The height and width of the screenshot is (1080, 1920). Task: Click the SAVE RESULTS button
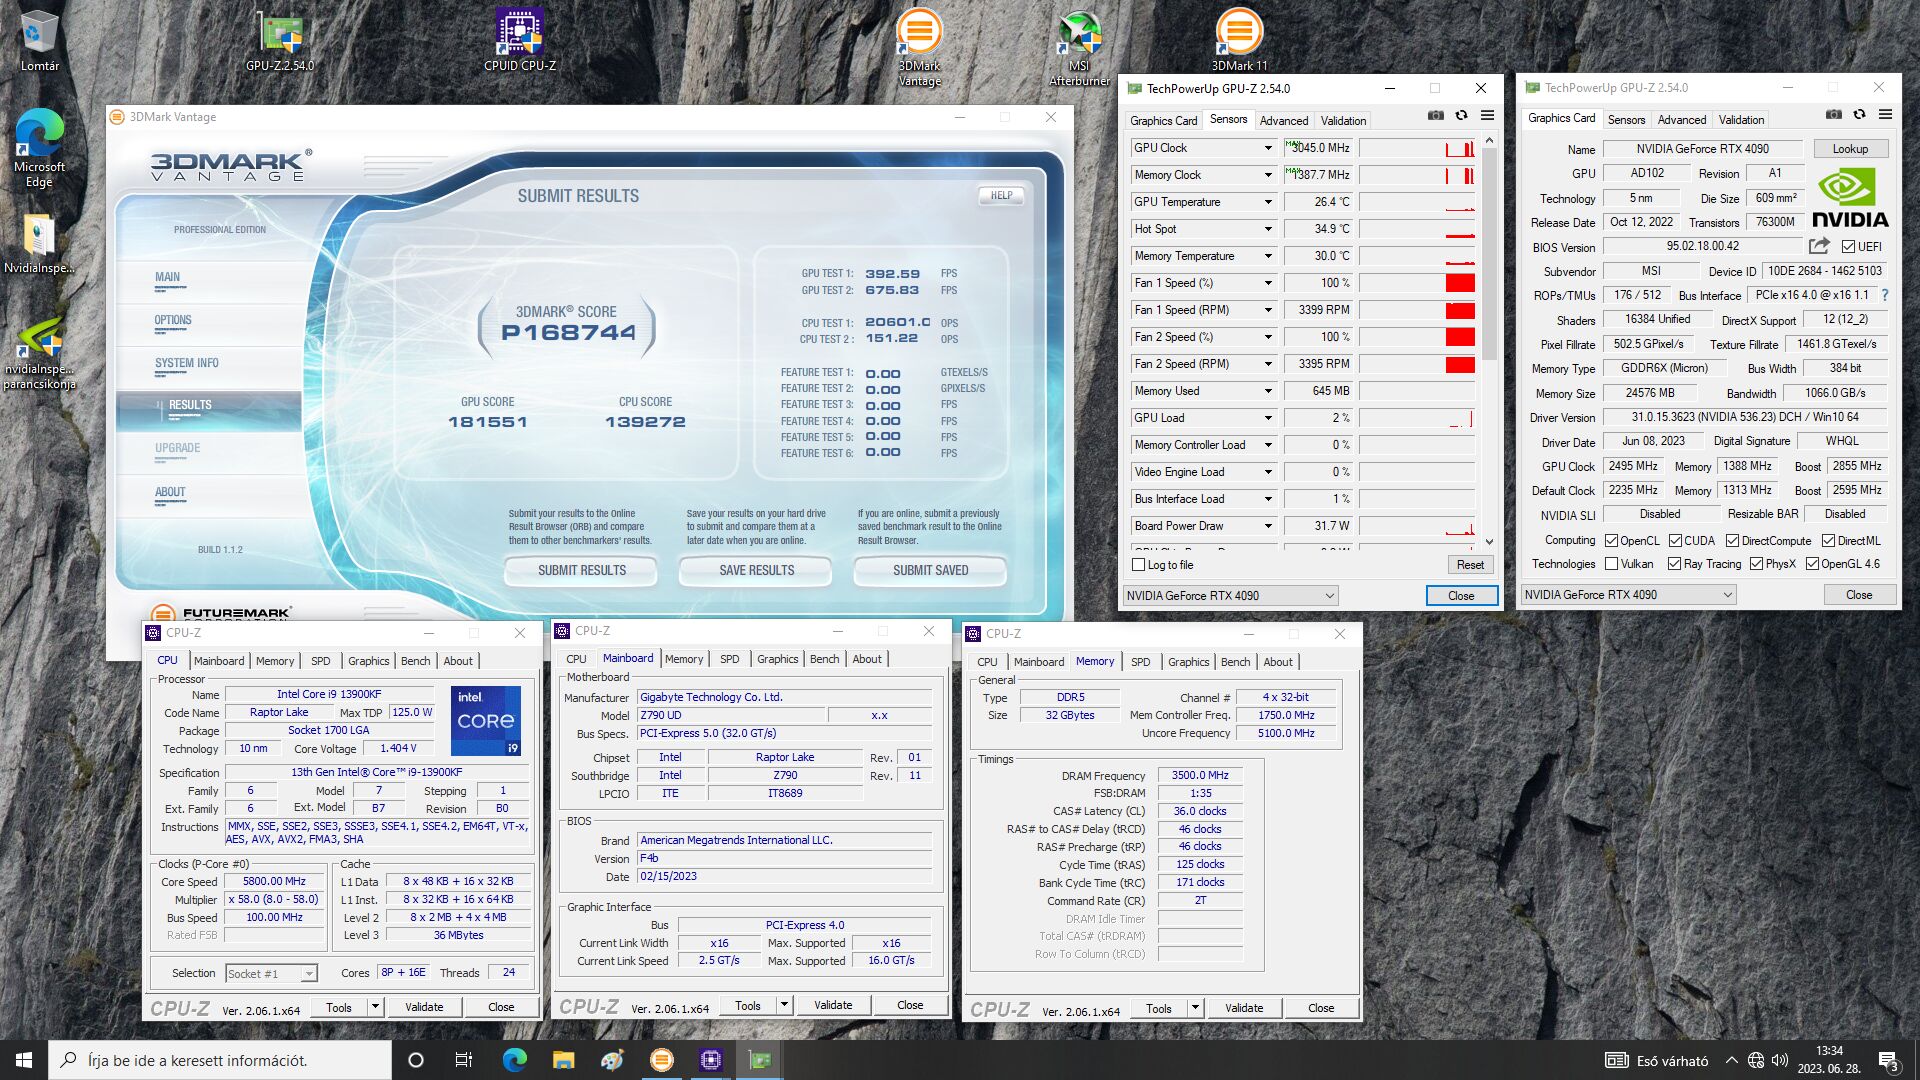756,571
